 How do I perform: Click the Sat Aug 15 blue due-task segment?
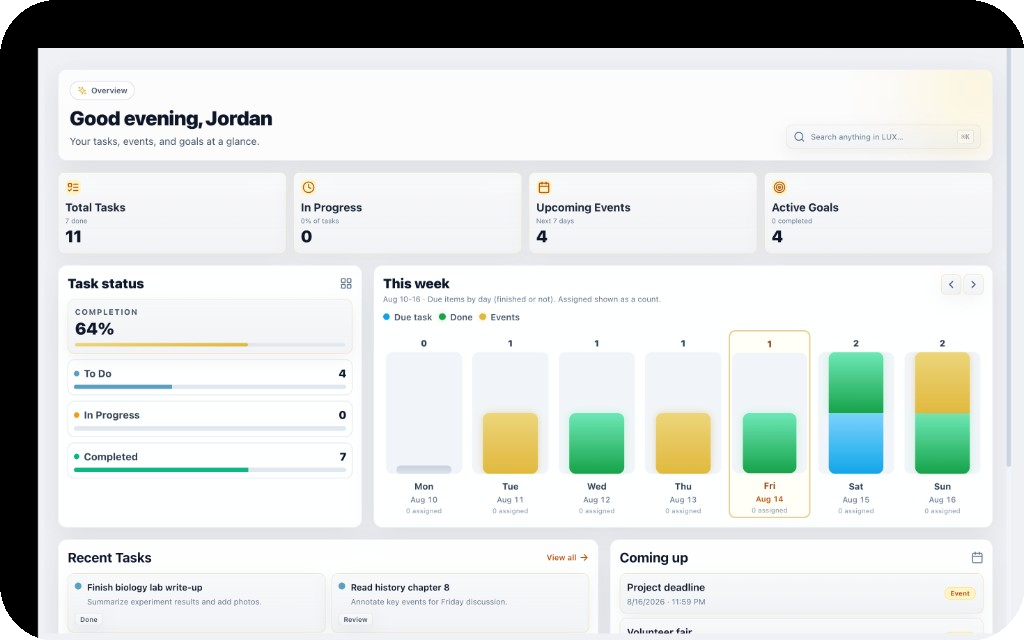point(856,443)
